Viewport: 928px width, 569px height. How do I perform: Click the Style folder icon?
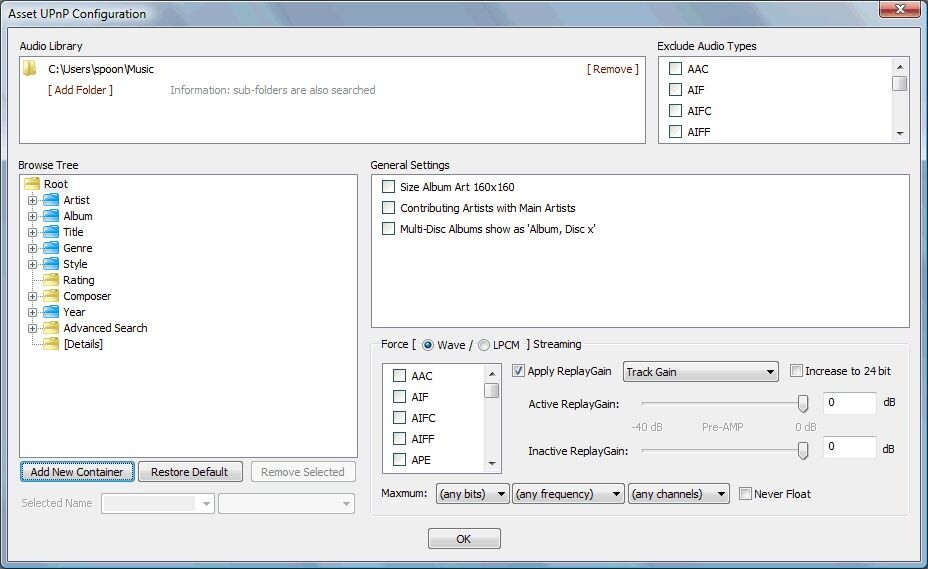point(51,263)
